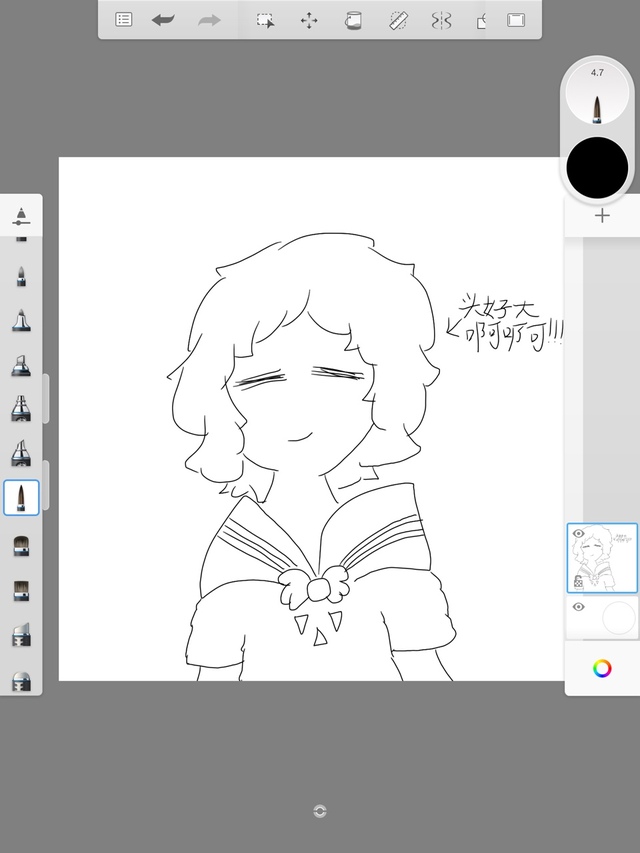This screenshot has width=640, height=853.
Task: Switch to full screen canvas view
Action: [x=516, y=20]
